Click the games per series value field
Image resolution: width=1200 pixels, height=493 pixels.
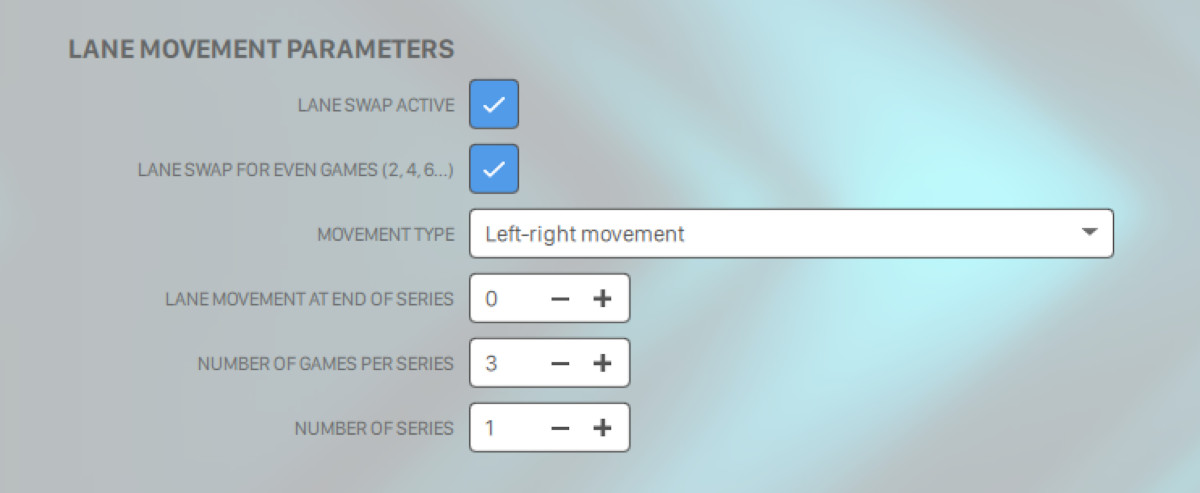pyautogui.click(x=506, y=363)
